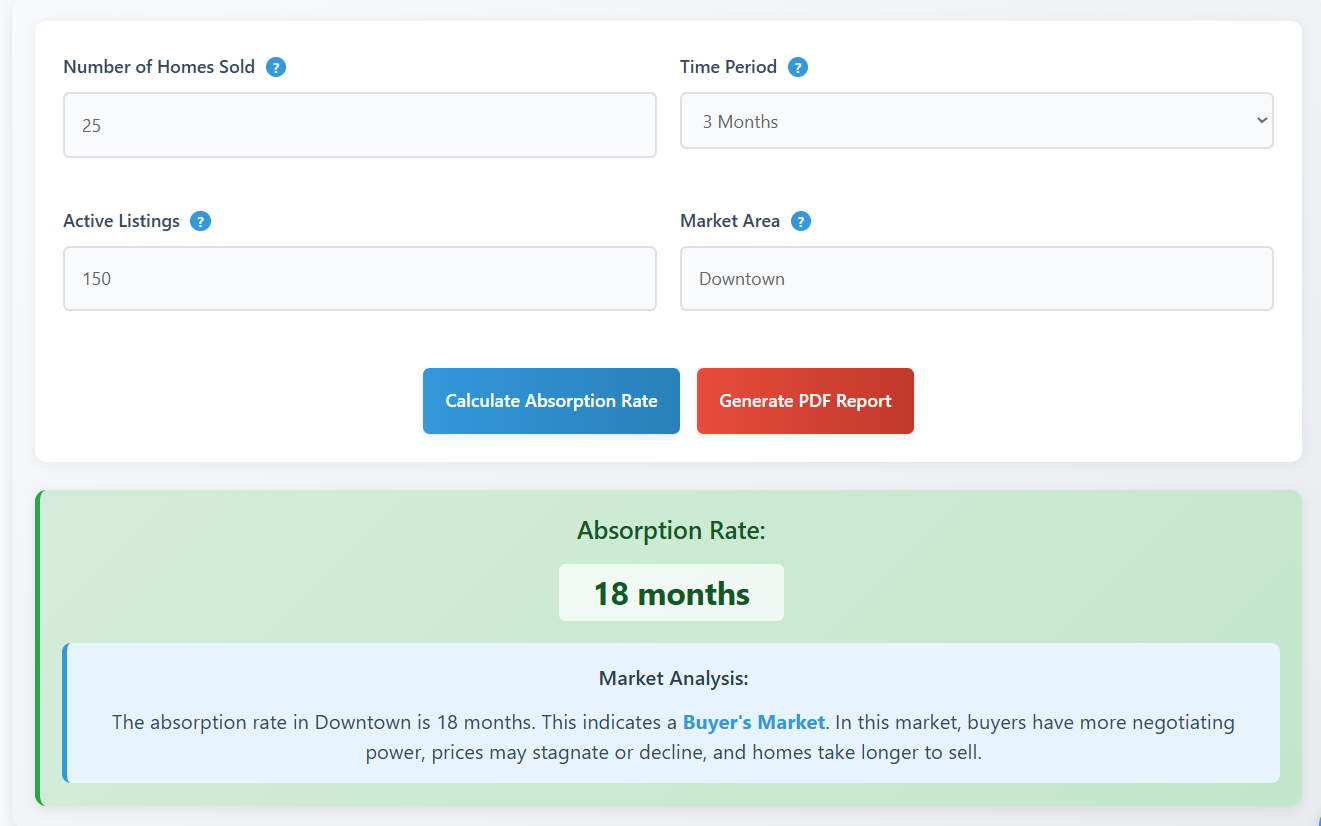Select the Active Listings input showing 150

coord(360,278)
